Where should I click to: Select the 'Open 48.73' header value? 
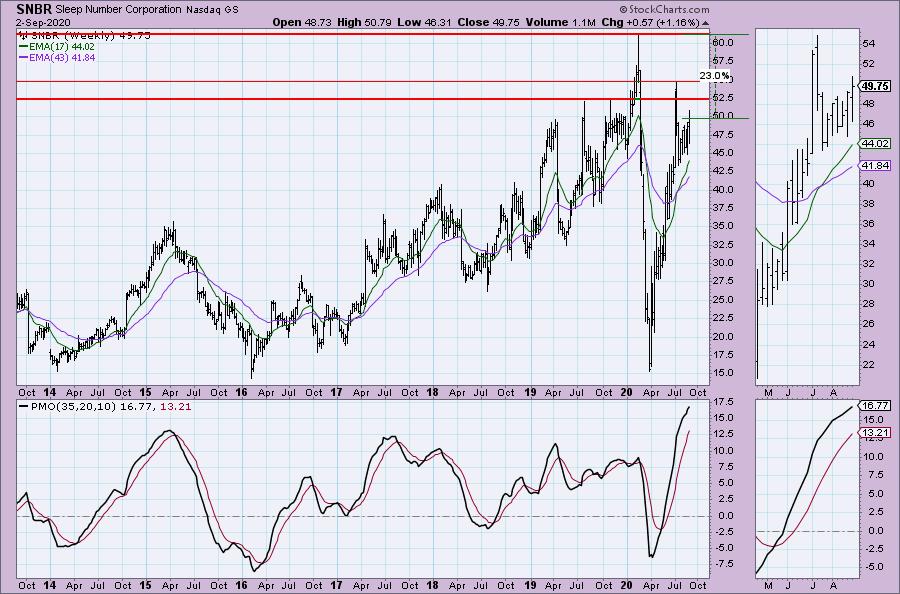click(301, 22)
